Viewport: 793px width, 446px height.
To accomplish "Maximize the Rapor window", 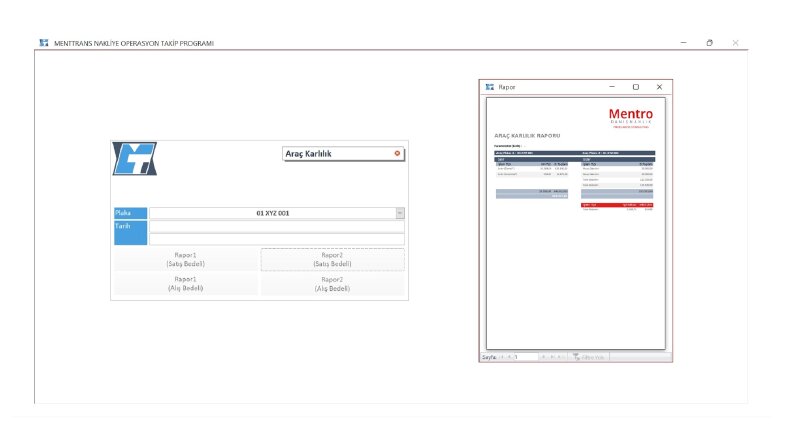I will [x=636, y=87].
